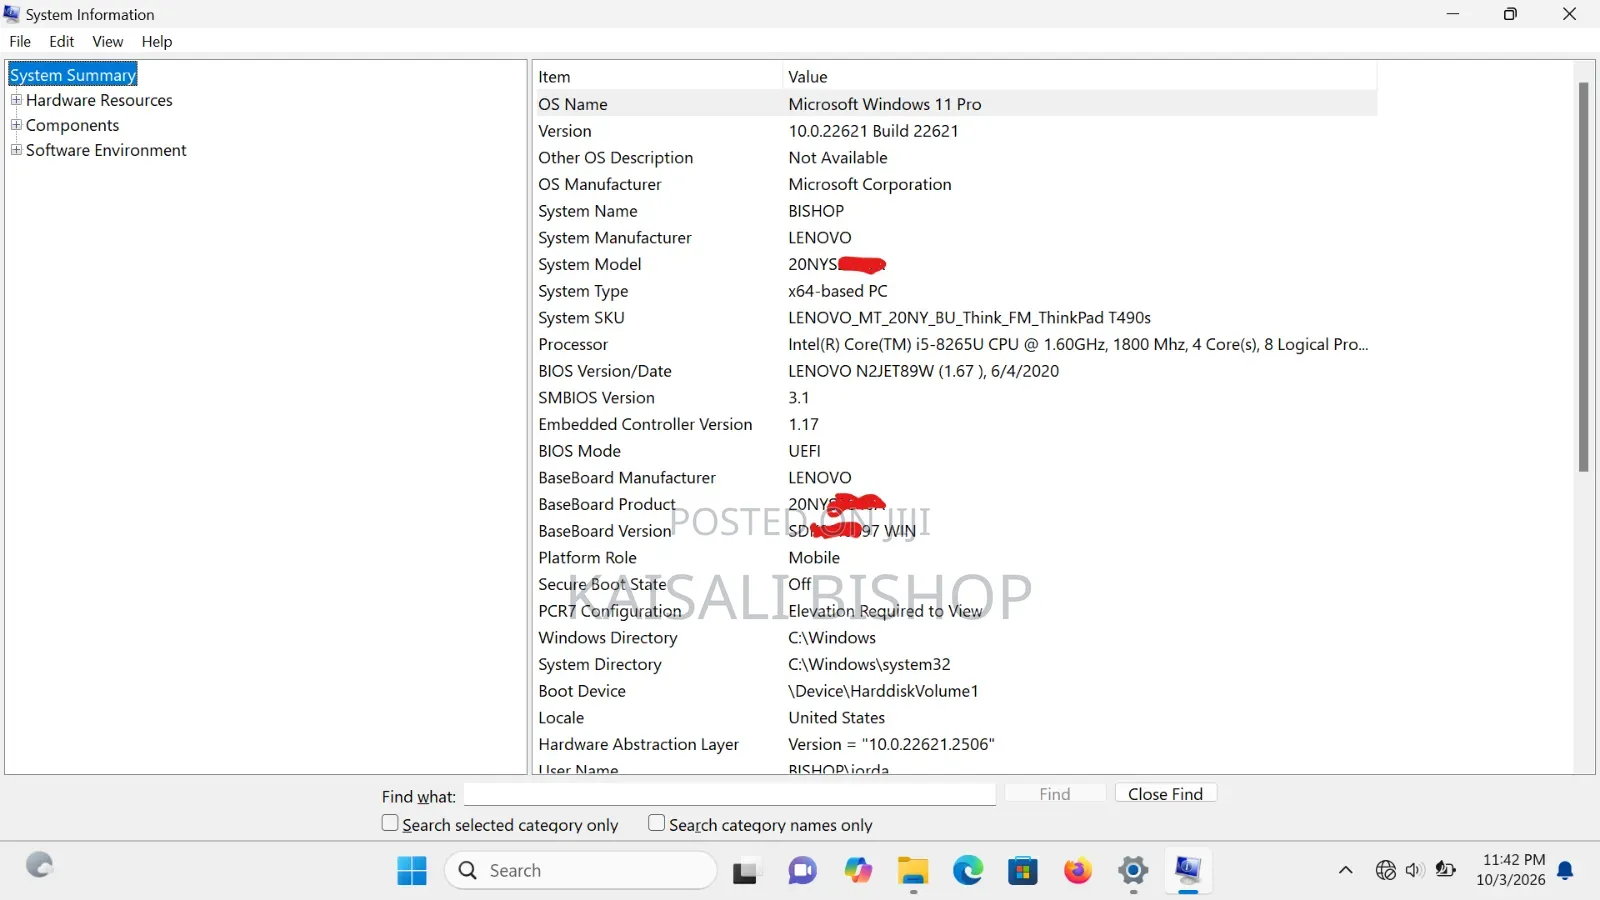Expand the Components tree node
This screenshot has height=900, width=1600.
16,125
